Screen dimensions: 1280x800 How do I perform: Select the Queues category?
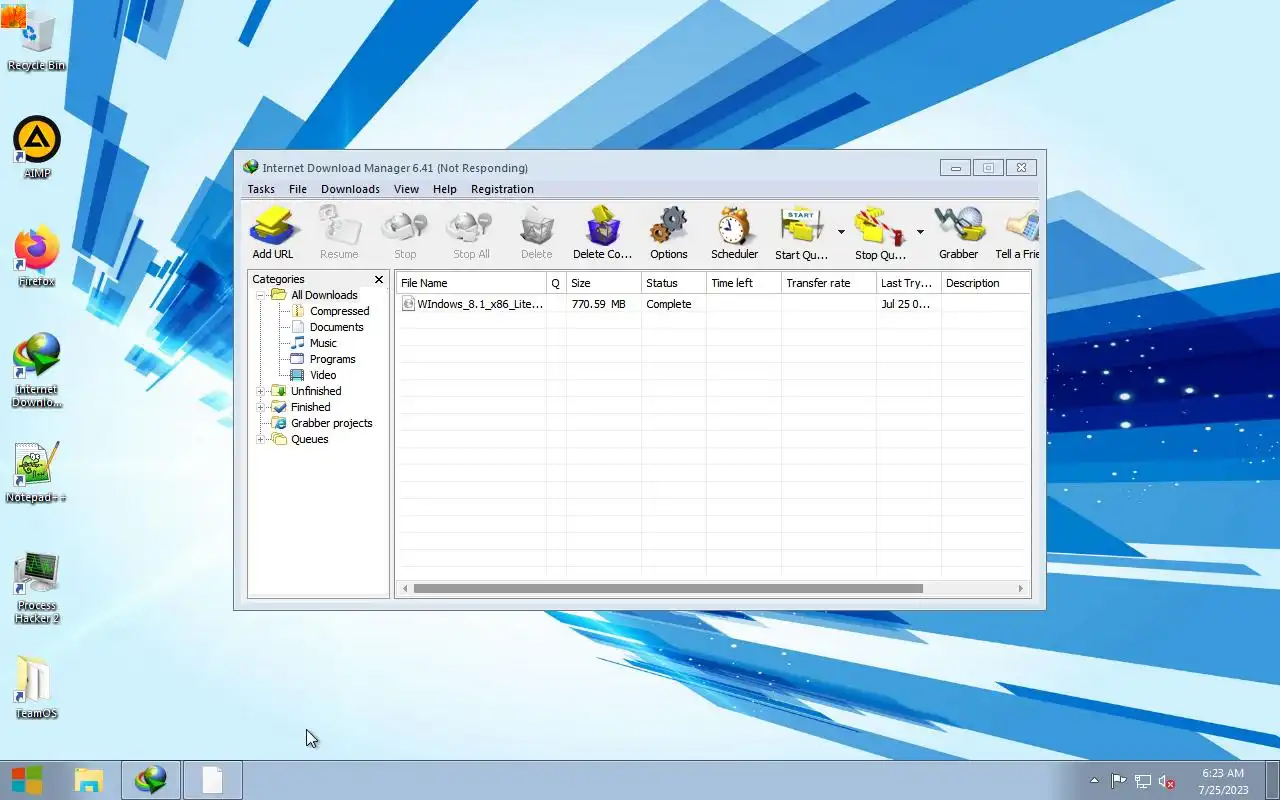pos(309,439)
